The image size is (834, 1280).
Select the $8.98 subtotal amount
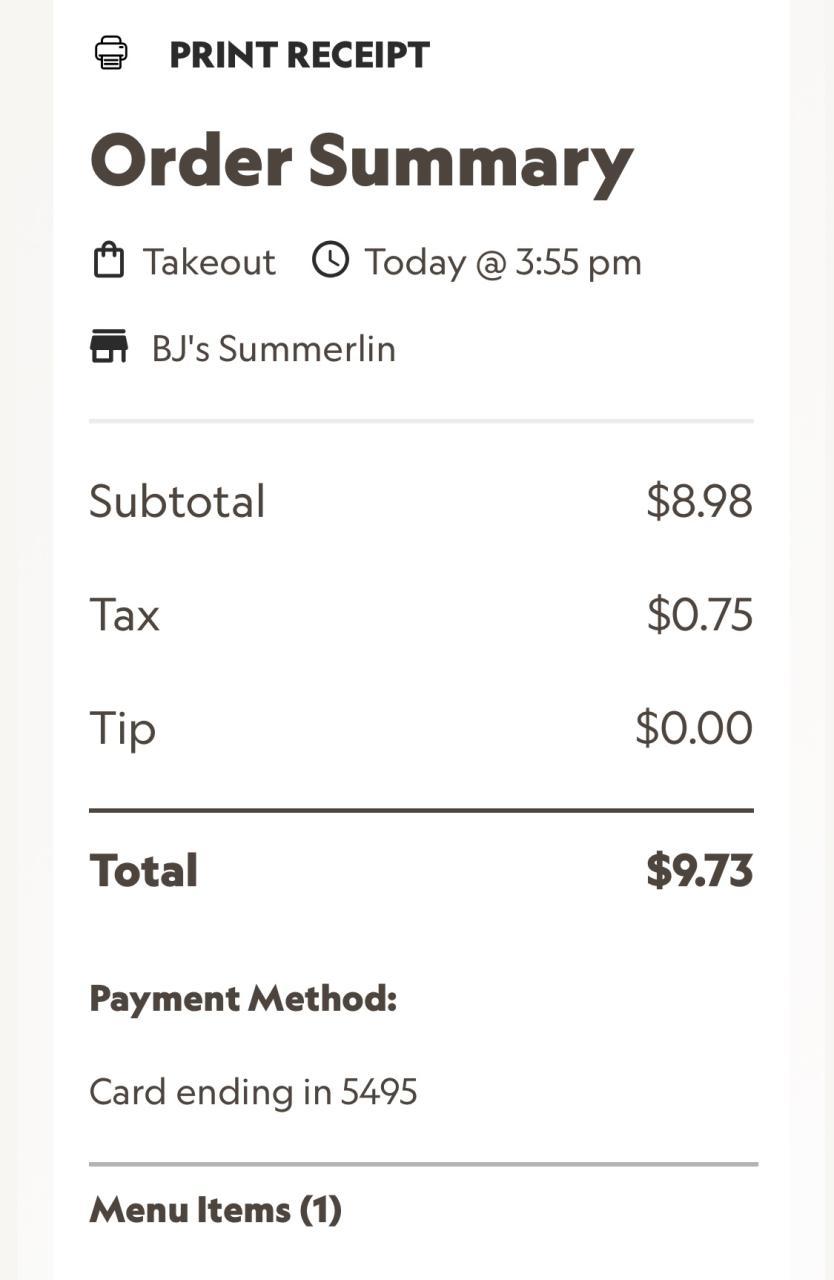pos(699,501)
